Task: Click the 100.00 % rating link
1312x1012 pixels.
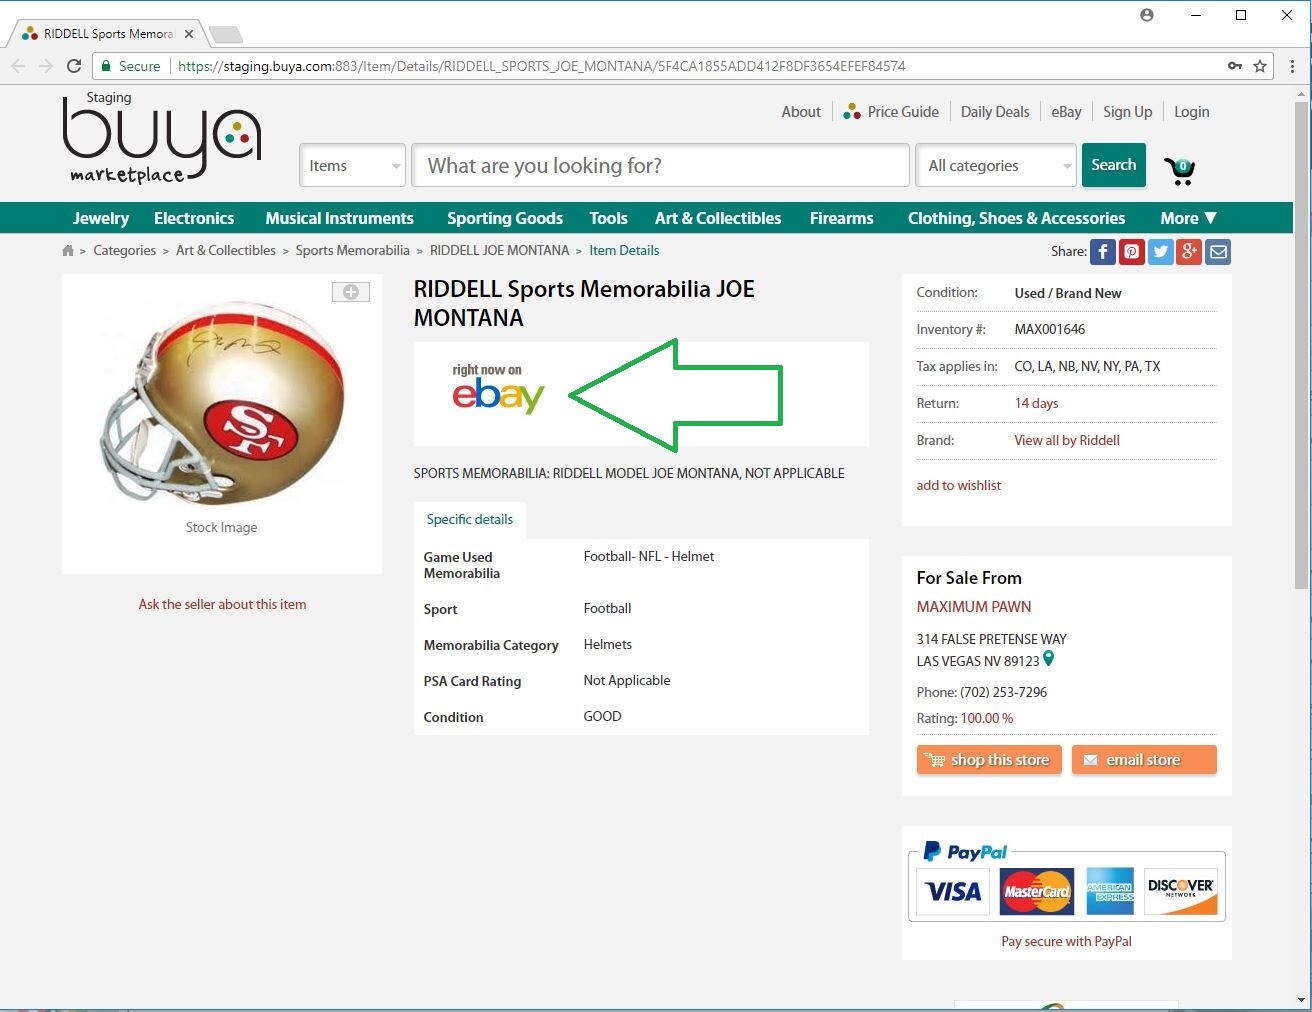Action: (986, 719)
